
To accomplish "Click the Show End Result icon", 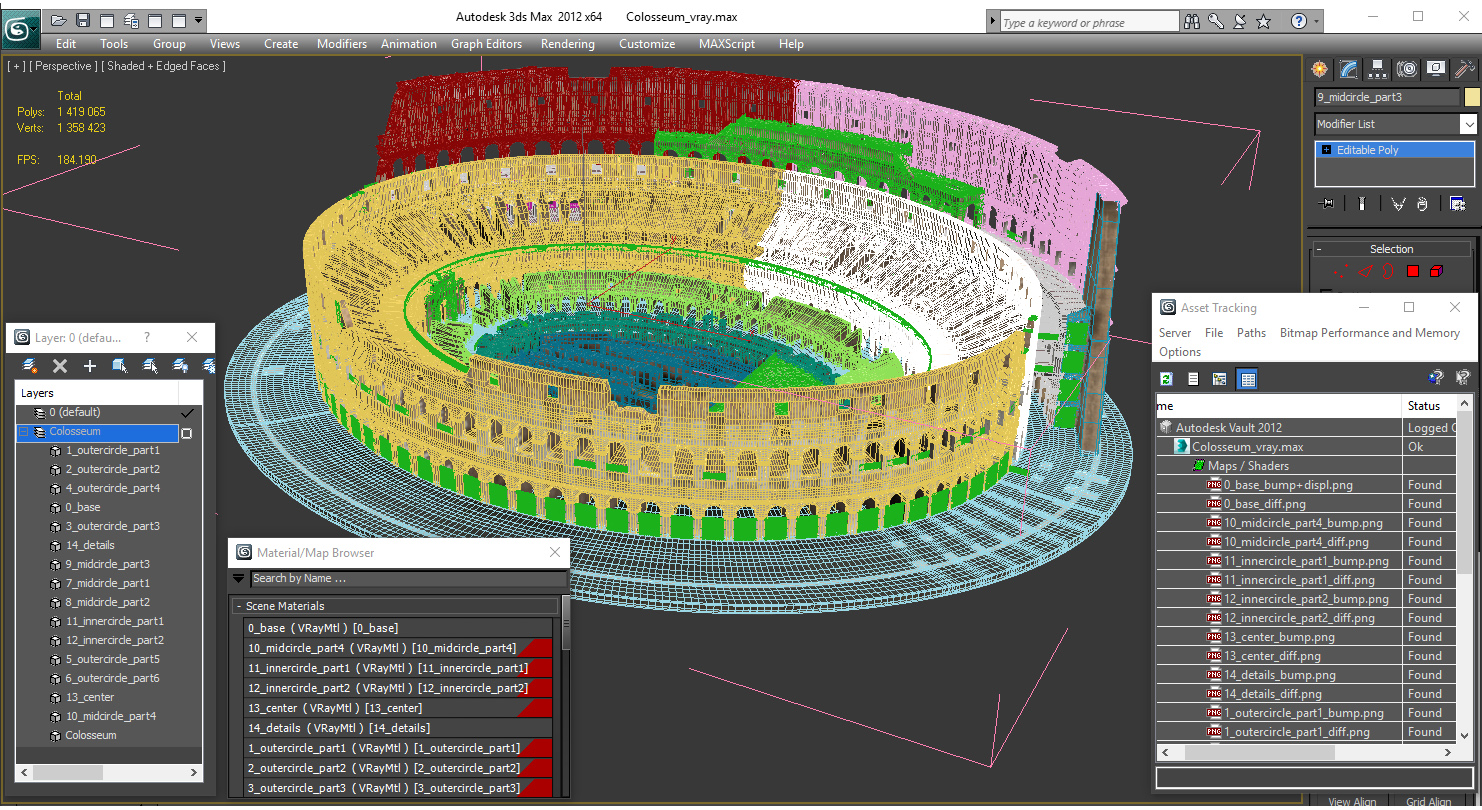I will pos(1361,203).
